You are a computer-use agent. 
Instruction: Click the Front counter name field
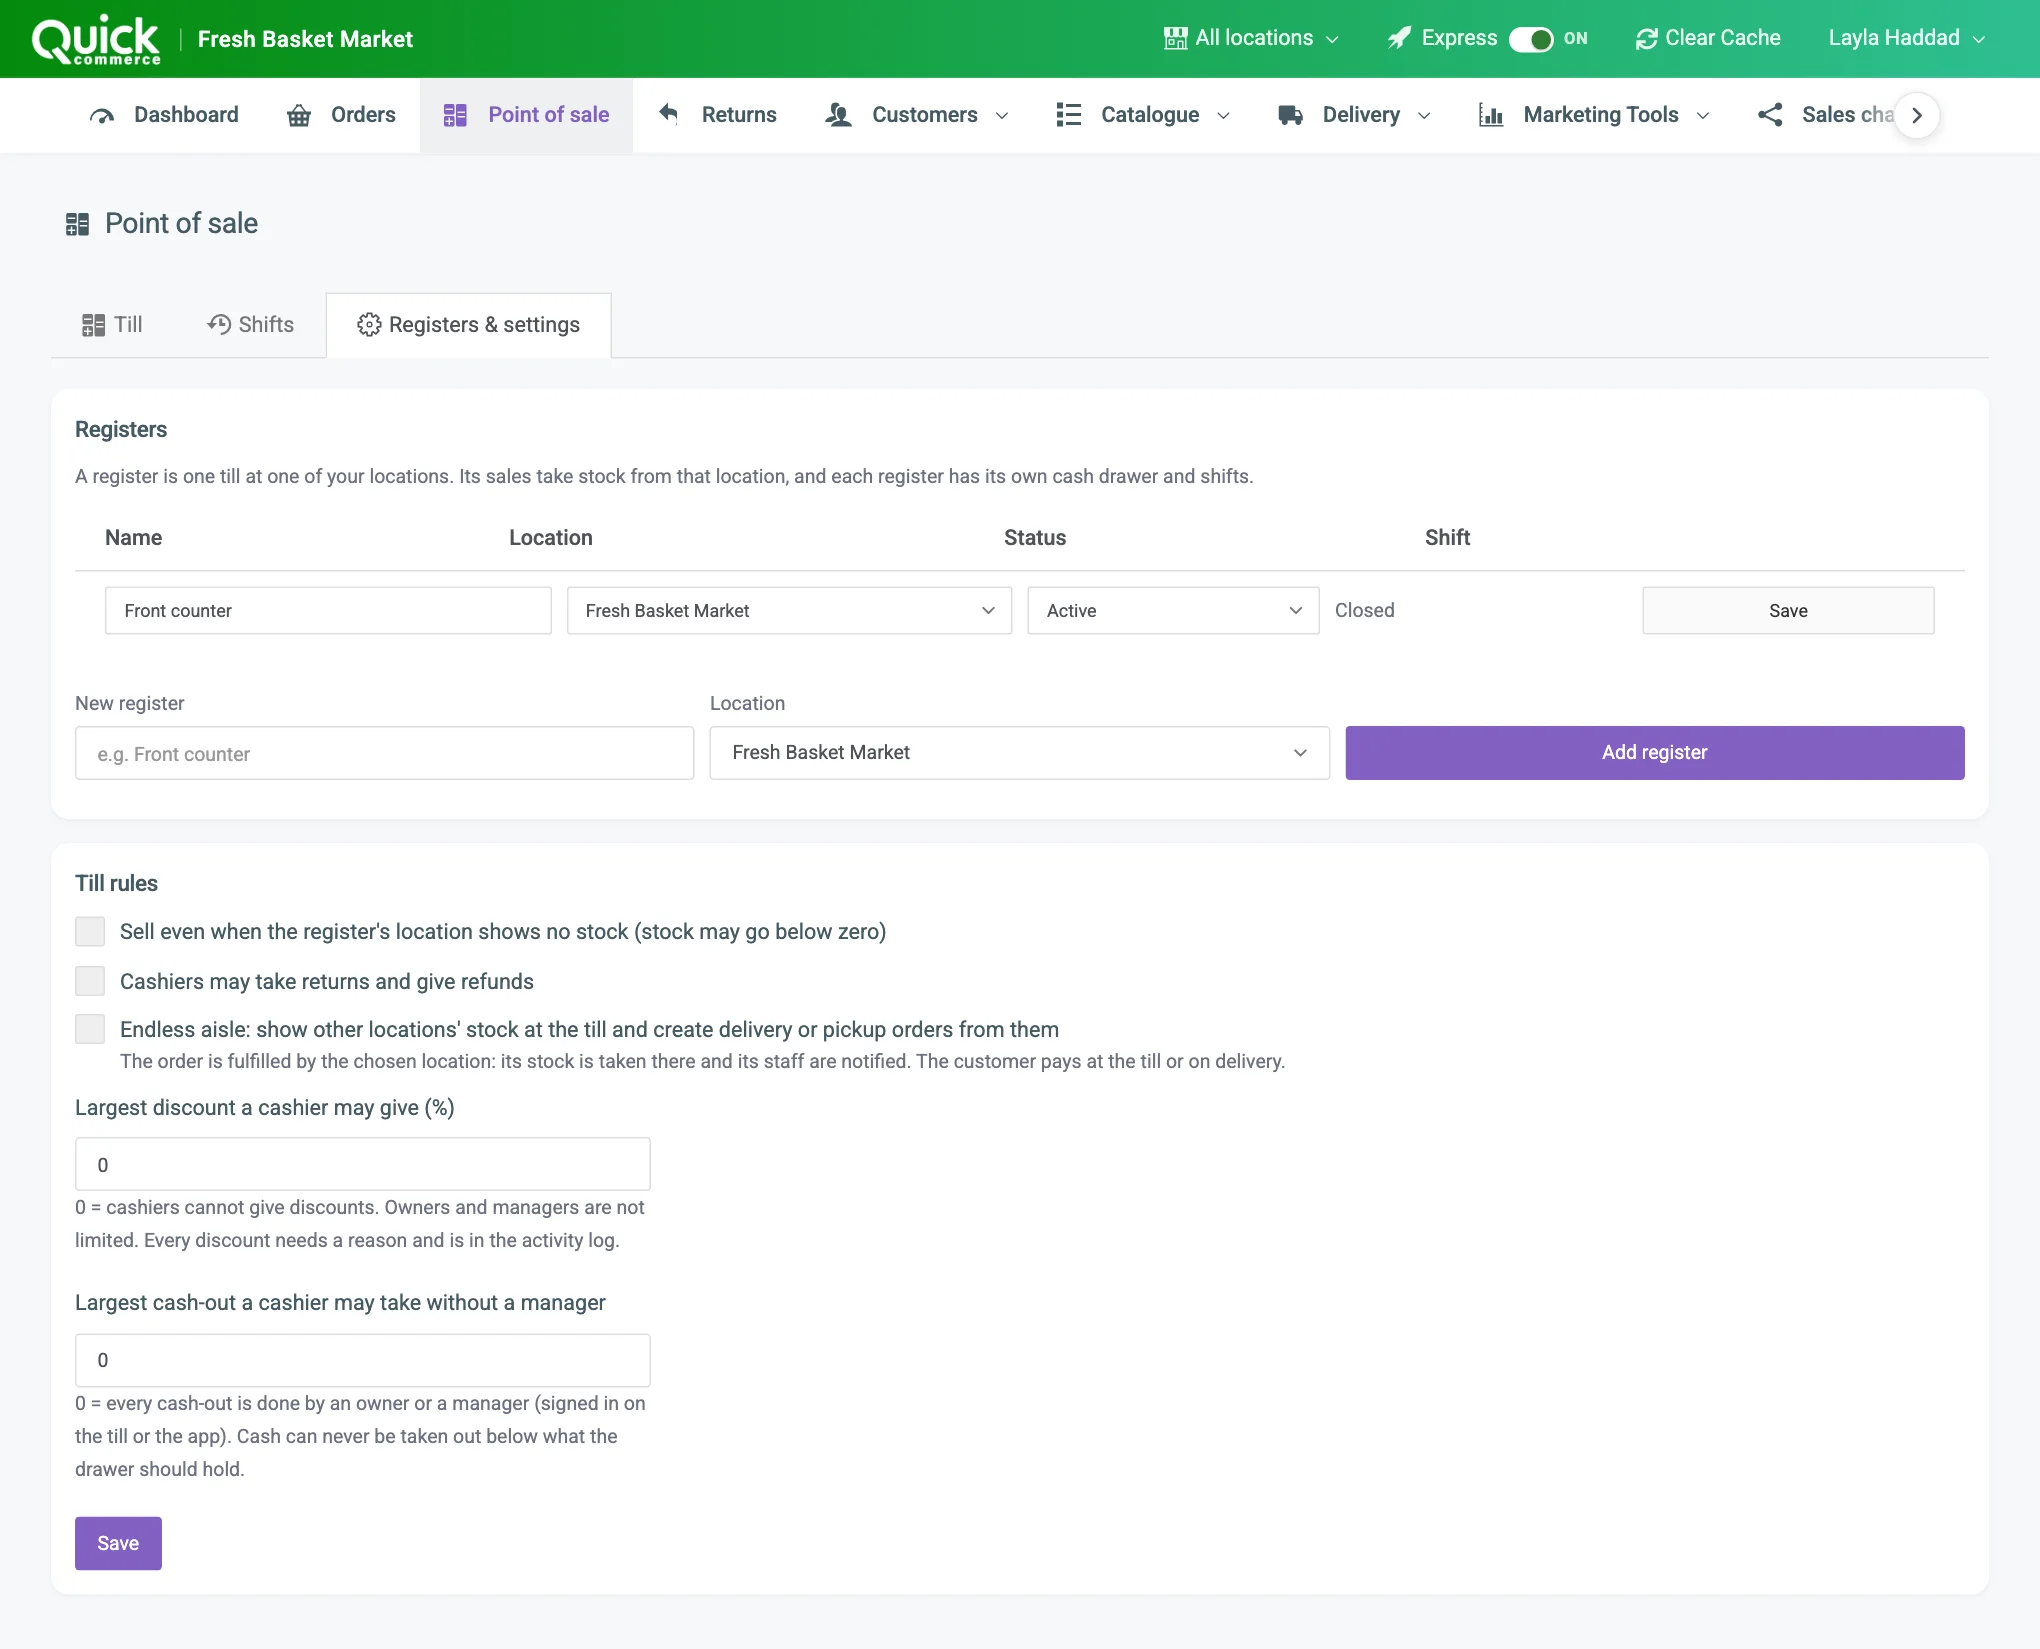[328, 610]
